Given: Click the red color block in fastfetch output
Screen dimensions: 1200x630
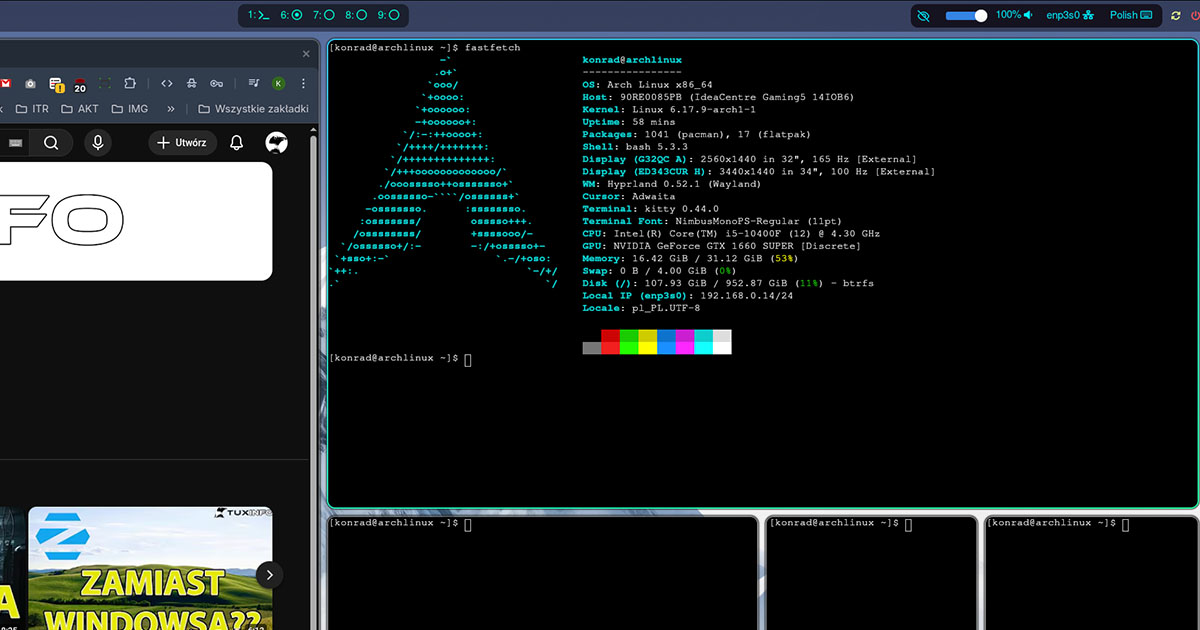Looking at the screenshot, I should pyautogui.click(x=610, y=342).
